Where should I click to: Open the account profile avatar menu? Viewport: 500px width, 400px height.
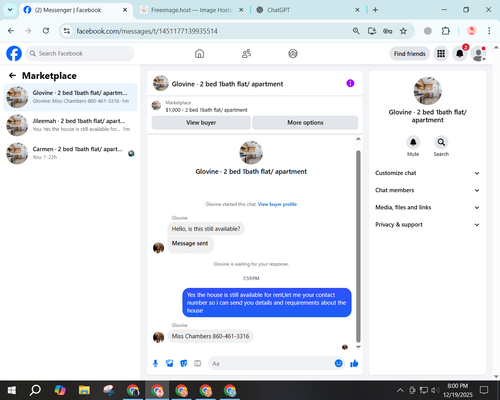(478, 53)
